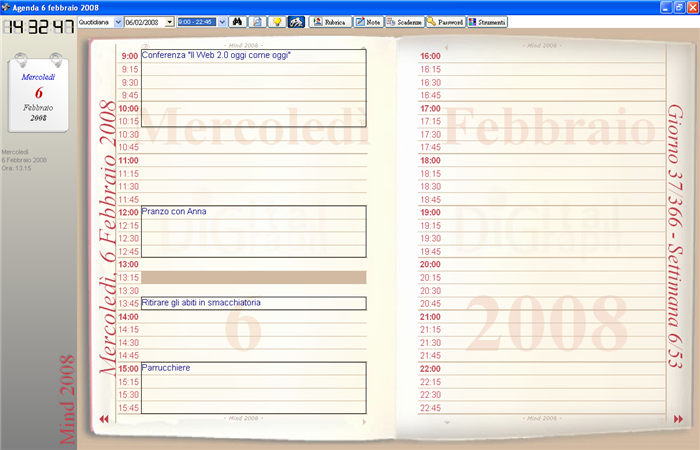Open the Password manager button
Viewport: 700px width, 450px height.
coord(446,22)
